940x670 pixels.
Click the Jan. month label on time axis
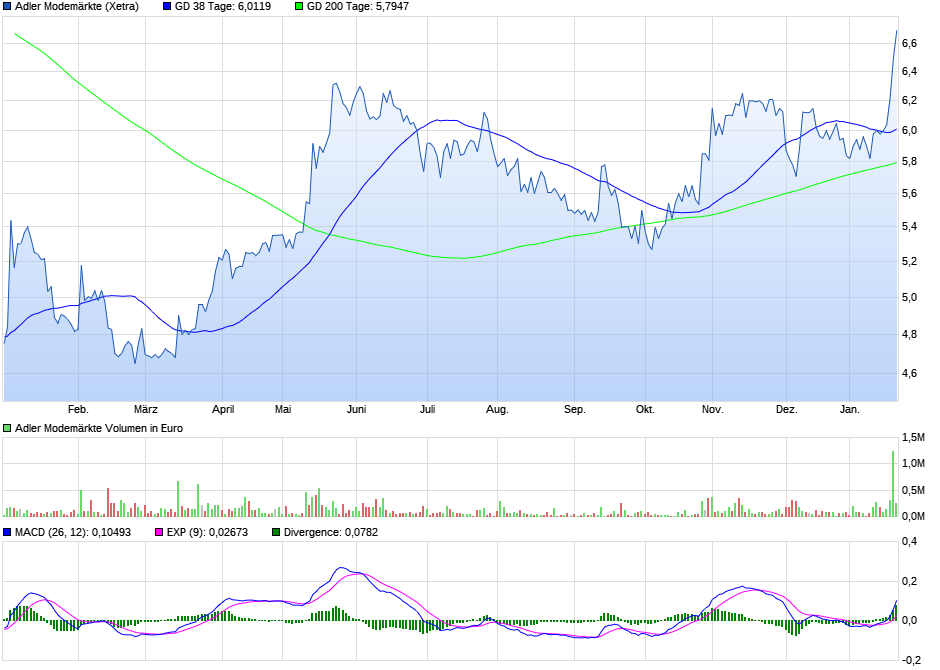849,409
